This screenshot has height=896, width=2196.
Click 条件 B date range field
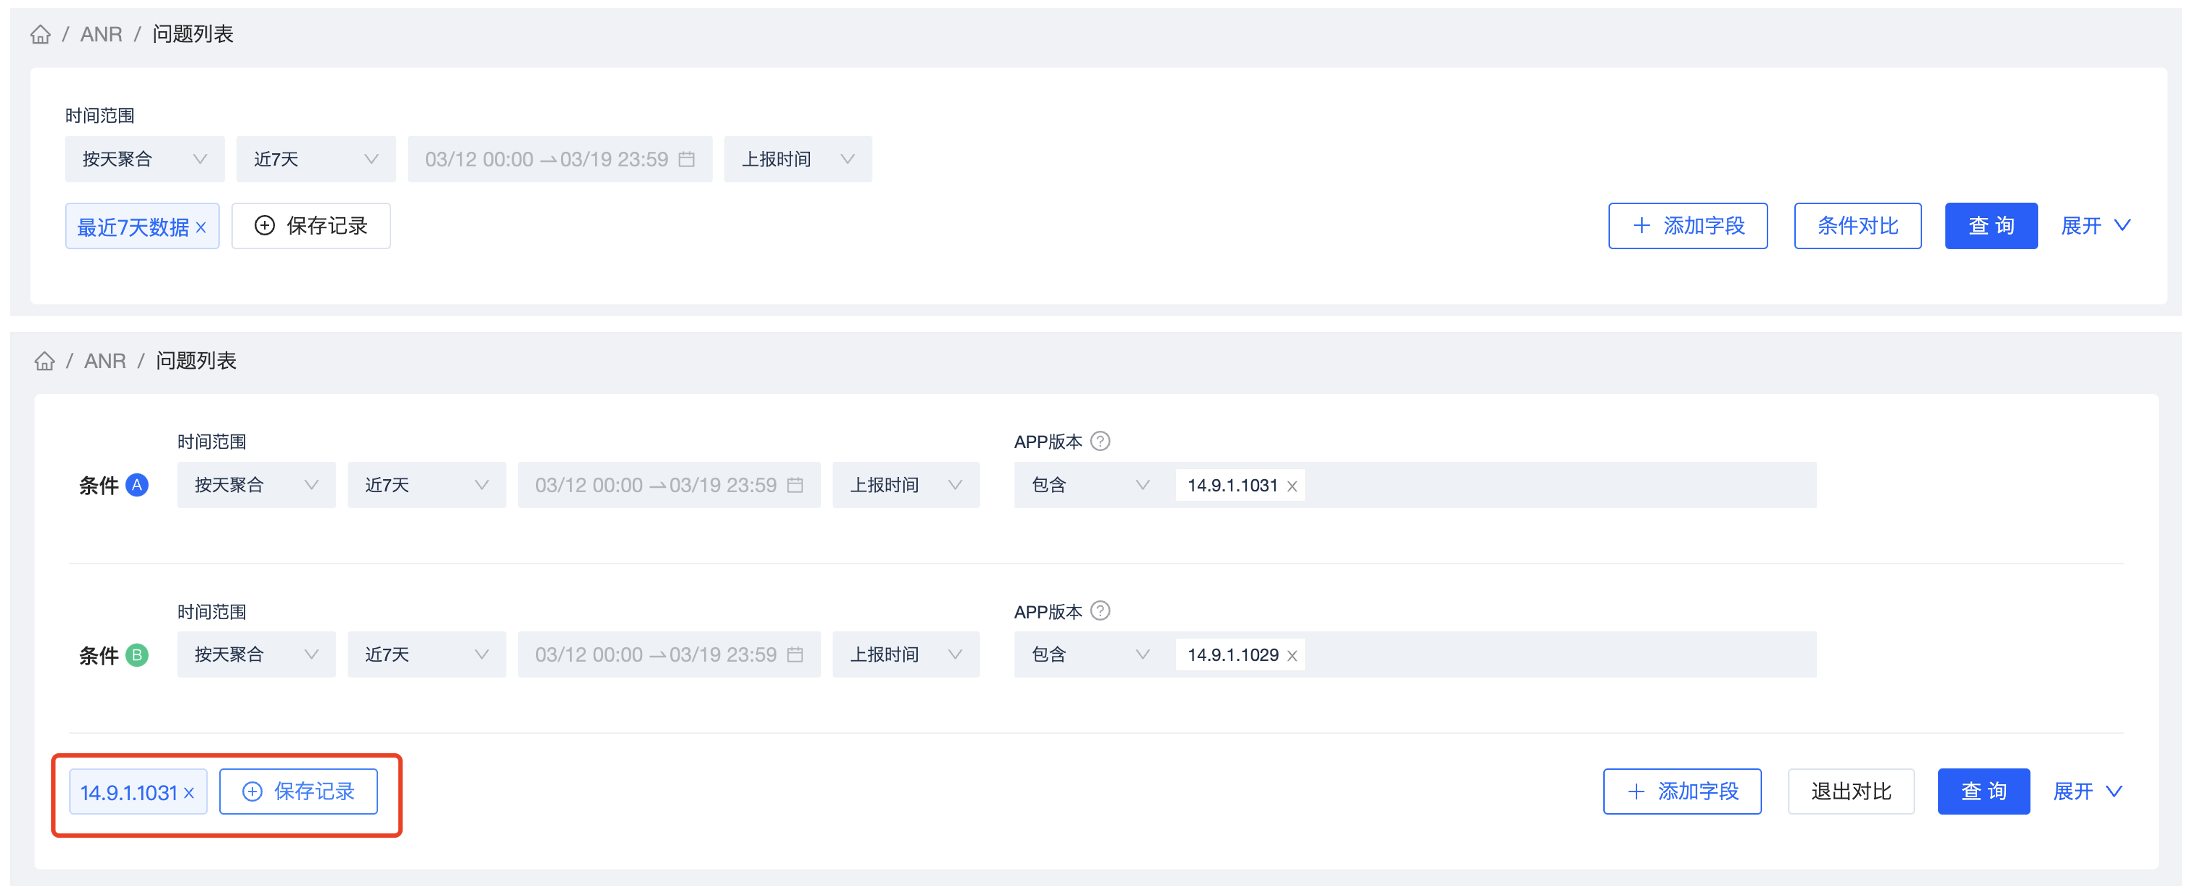pos(669,655)
